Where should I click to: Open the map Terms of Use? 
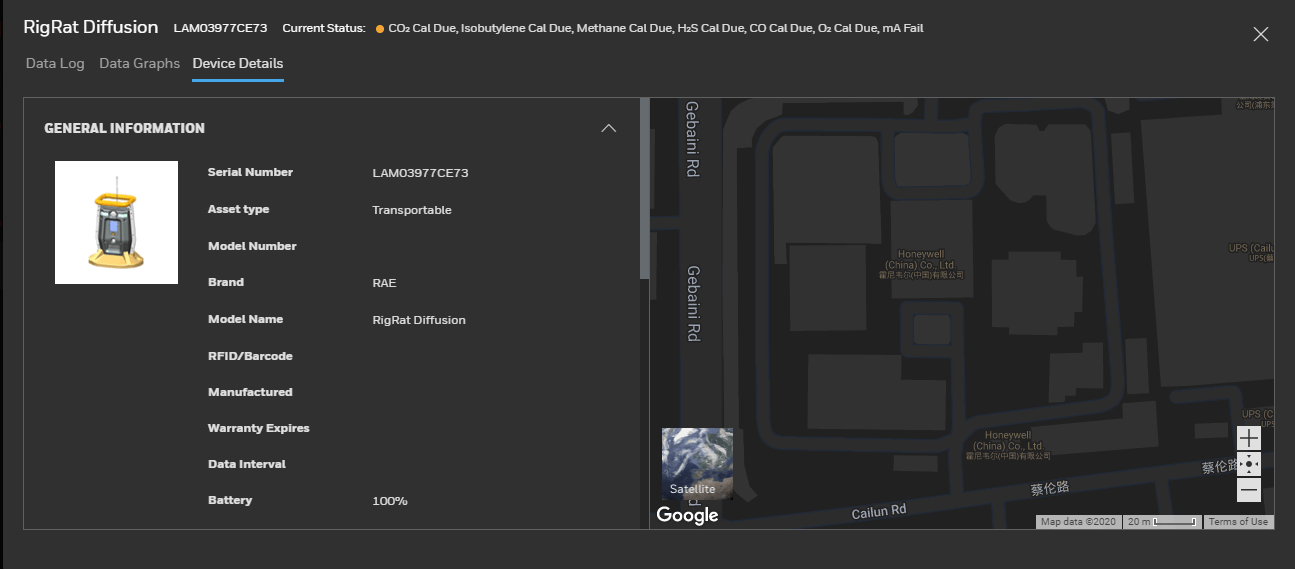[1238, 522]
